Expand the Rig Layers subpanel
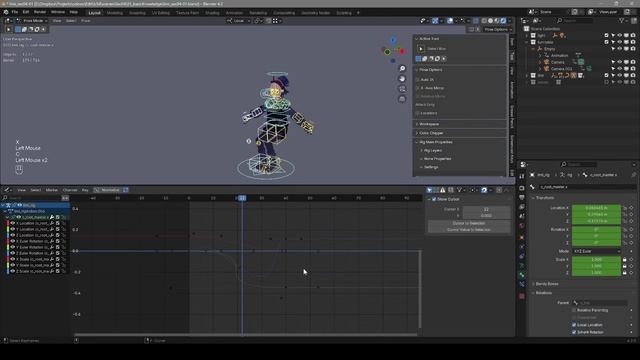The height and width of the screenshot is (360, 640). (433, 151)
